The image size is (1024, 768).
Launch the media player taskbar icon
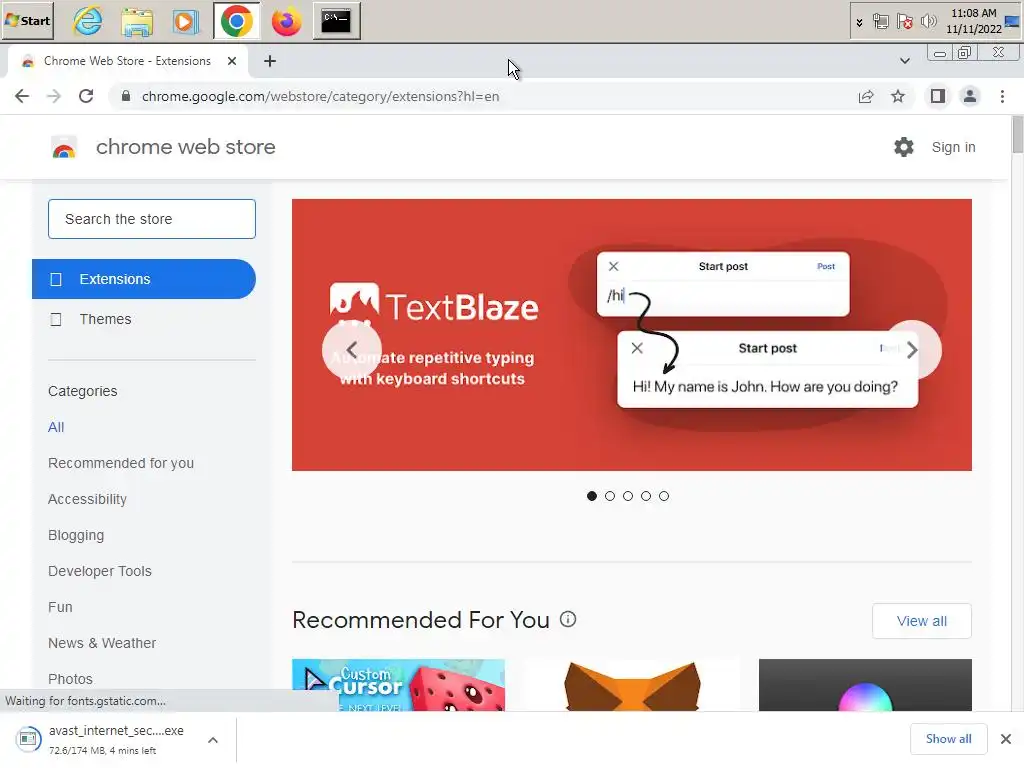186,21
